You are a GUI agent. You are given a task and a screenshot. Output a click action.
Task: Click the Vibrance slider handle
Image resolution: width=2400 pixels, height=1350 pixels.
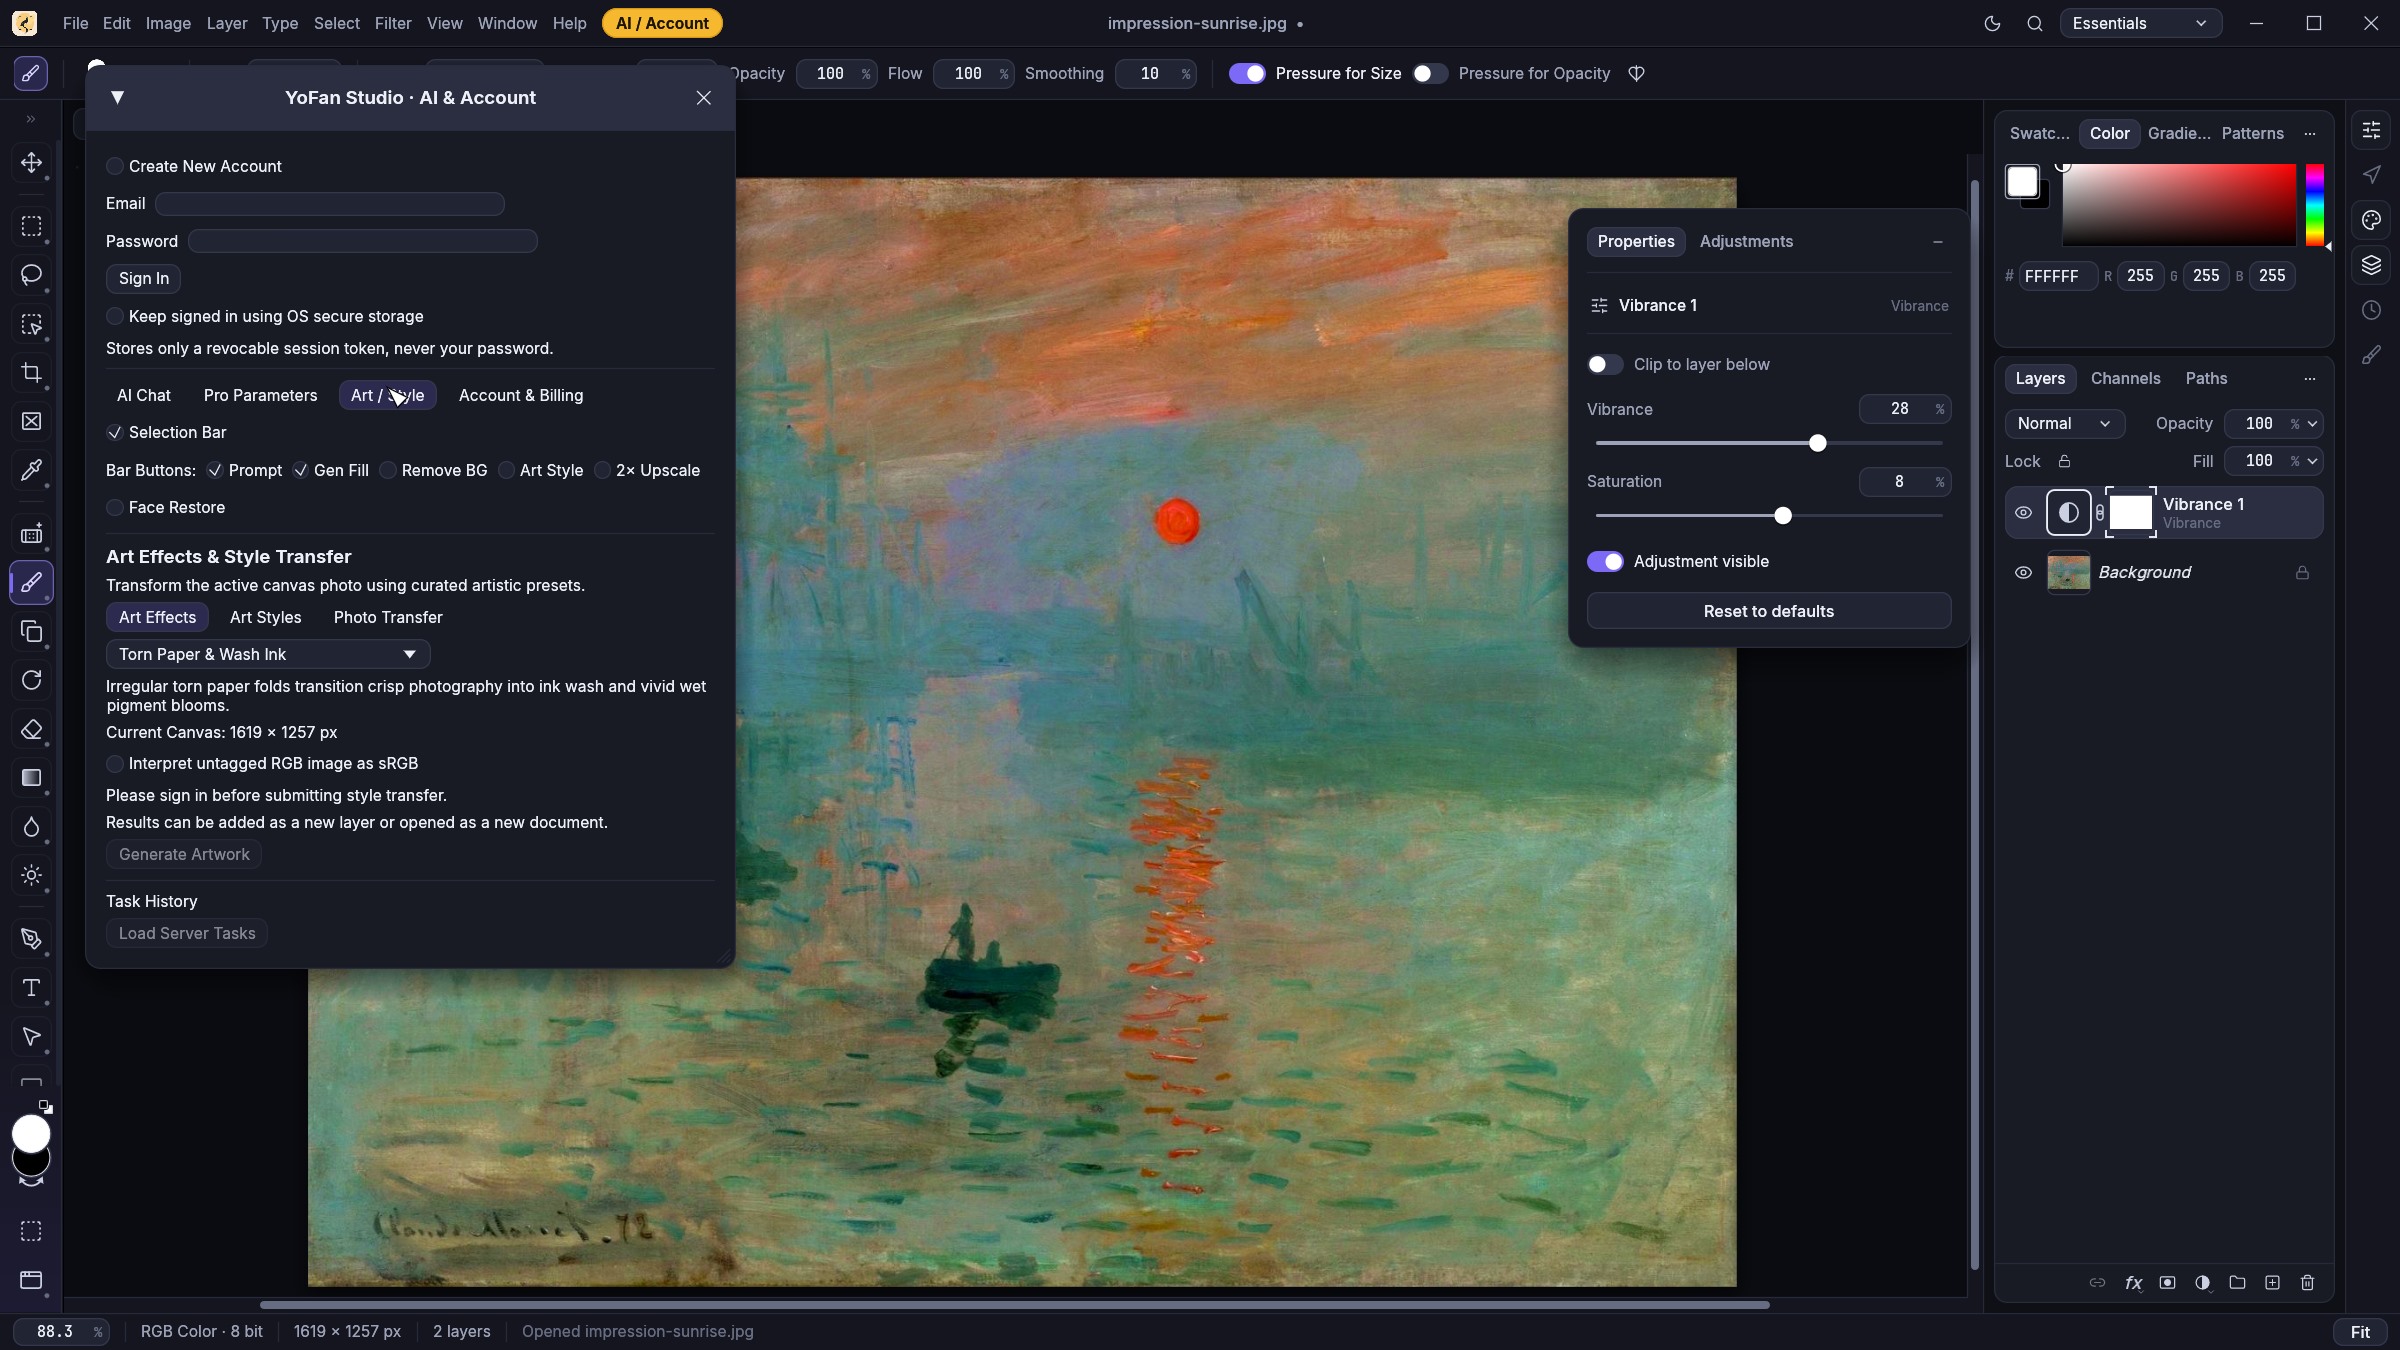tap(1817, 443)
